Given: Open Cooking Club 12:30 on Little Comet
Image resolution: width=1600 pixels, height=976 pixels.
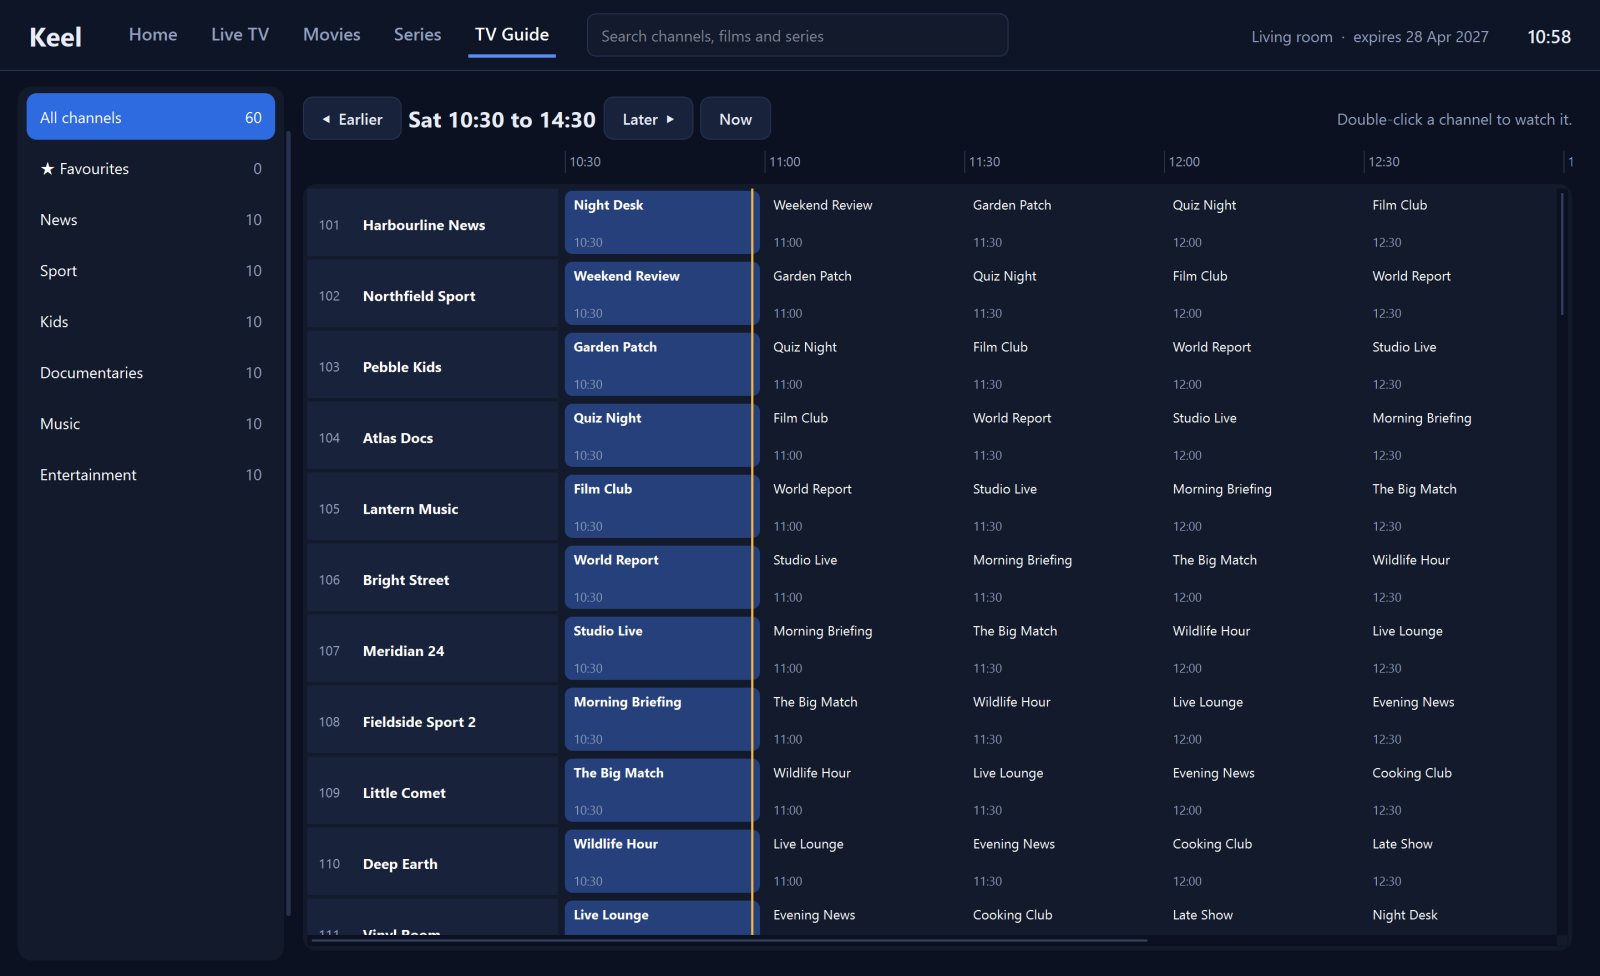Looking at the screenshot, I should point(1461,791).
